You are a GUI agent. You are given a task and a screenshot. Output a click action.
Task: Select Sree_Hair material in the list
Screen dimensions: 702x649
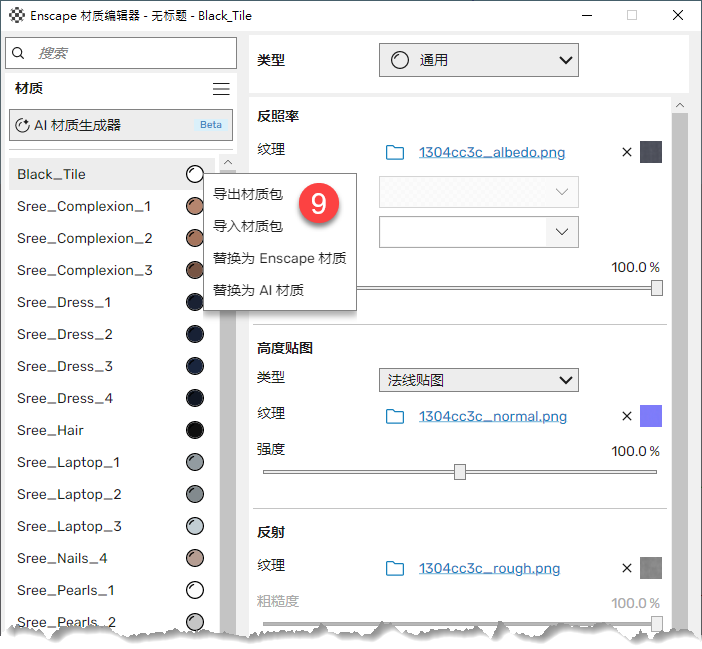[x=50, y=430]
